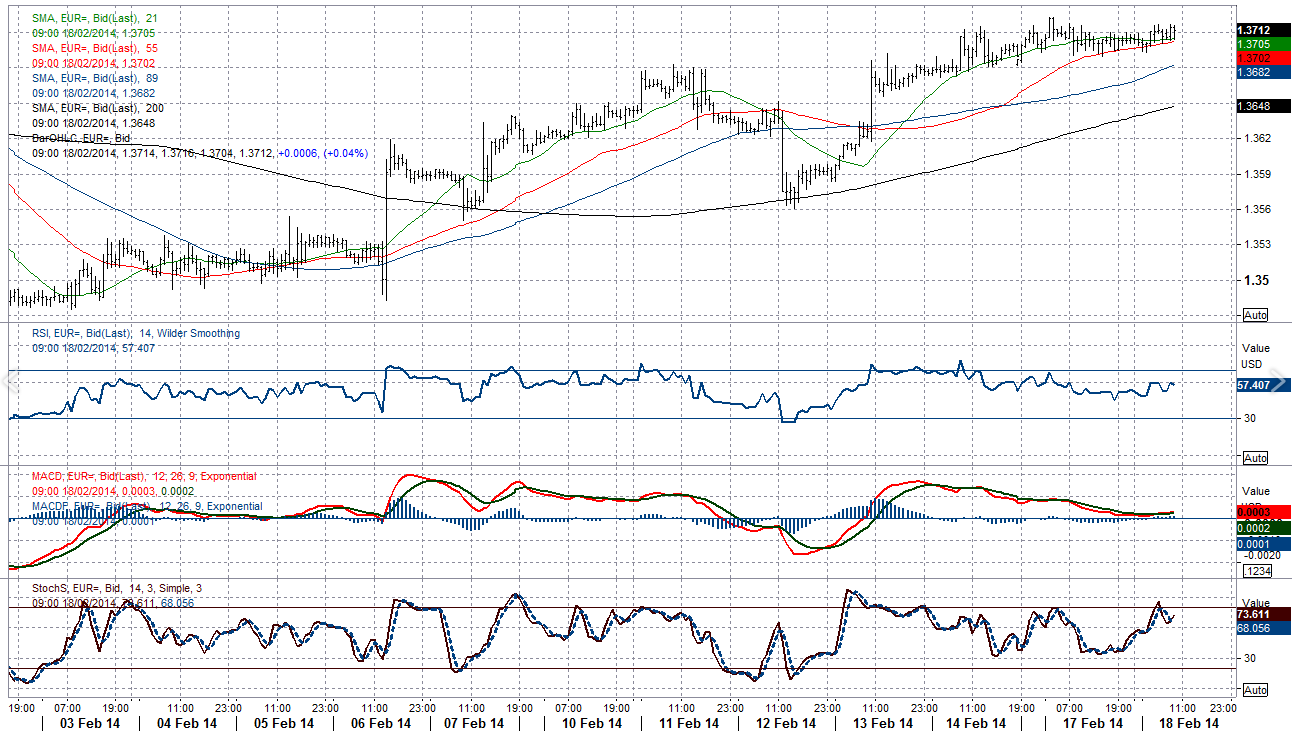Click the '10 Feb 14' date label
1292x742 pixels.
tap(592, 723)
